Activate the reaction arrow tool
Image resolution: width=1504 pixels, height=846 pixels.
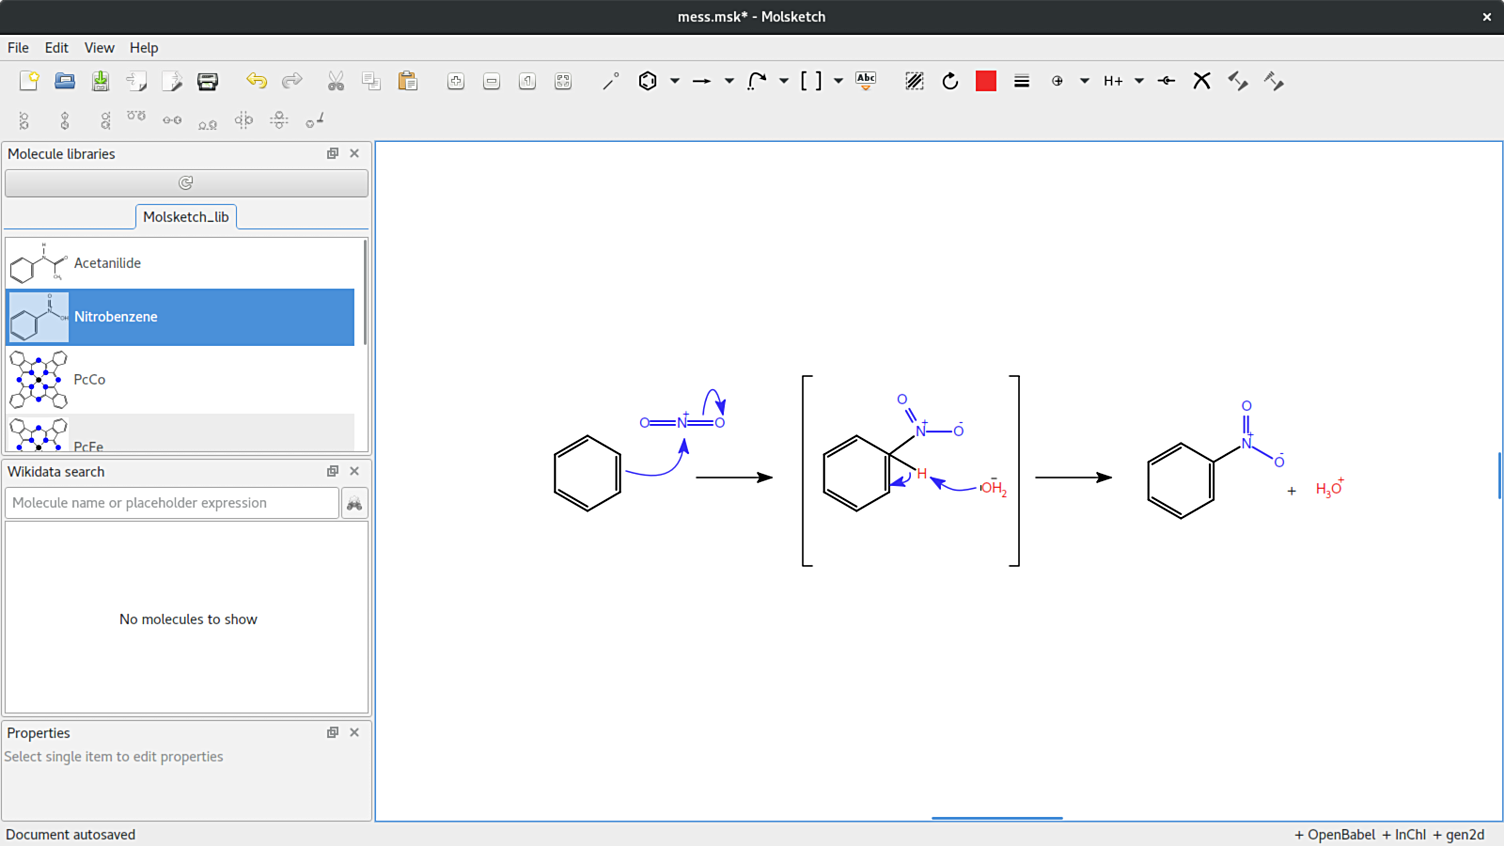point(704,81)
